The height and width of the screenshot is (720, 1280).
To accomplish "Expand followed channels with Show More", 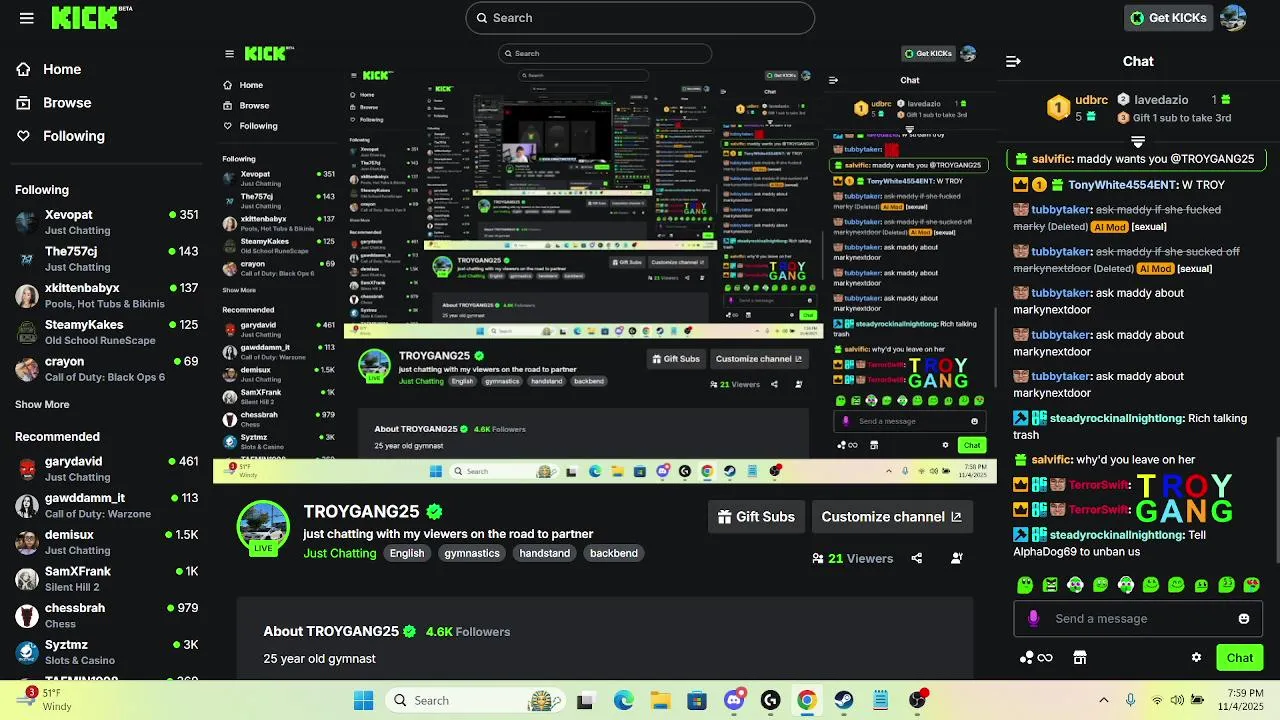I will pyautogui.click(x=42, y=405).
